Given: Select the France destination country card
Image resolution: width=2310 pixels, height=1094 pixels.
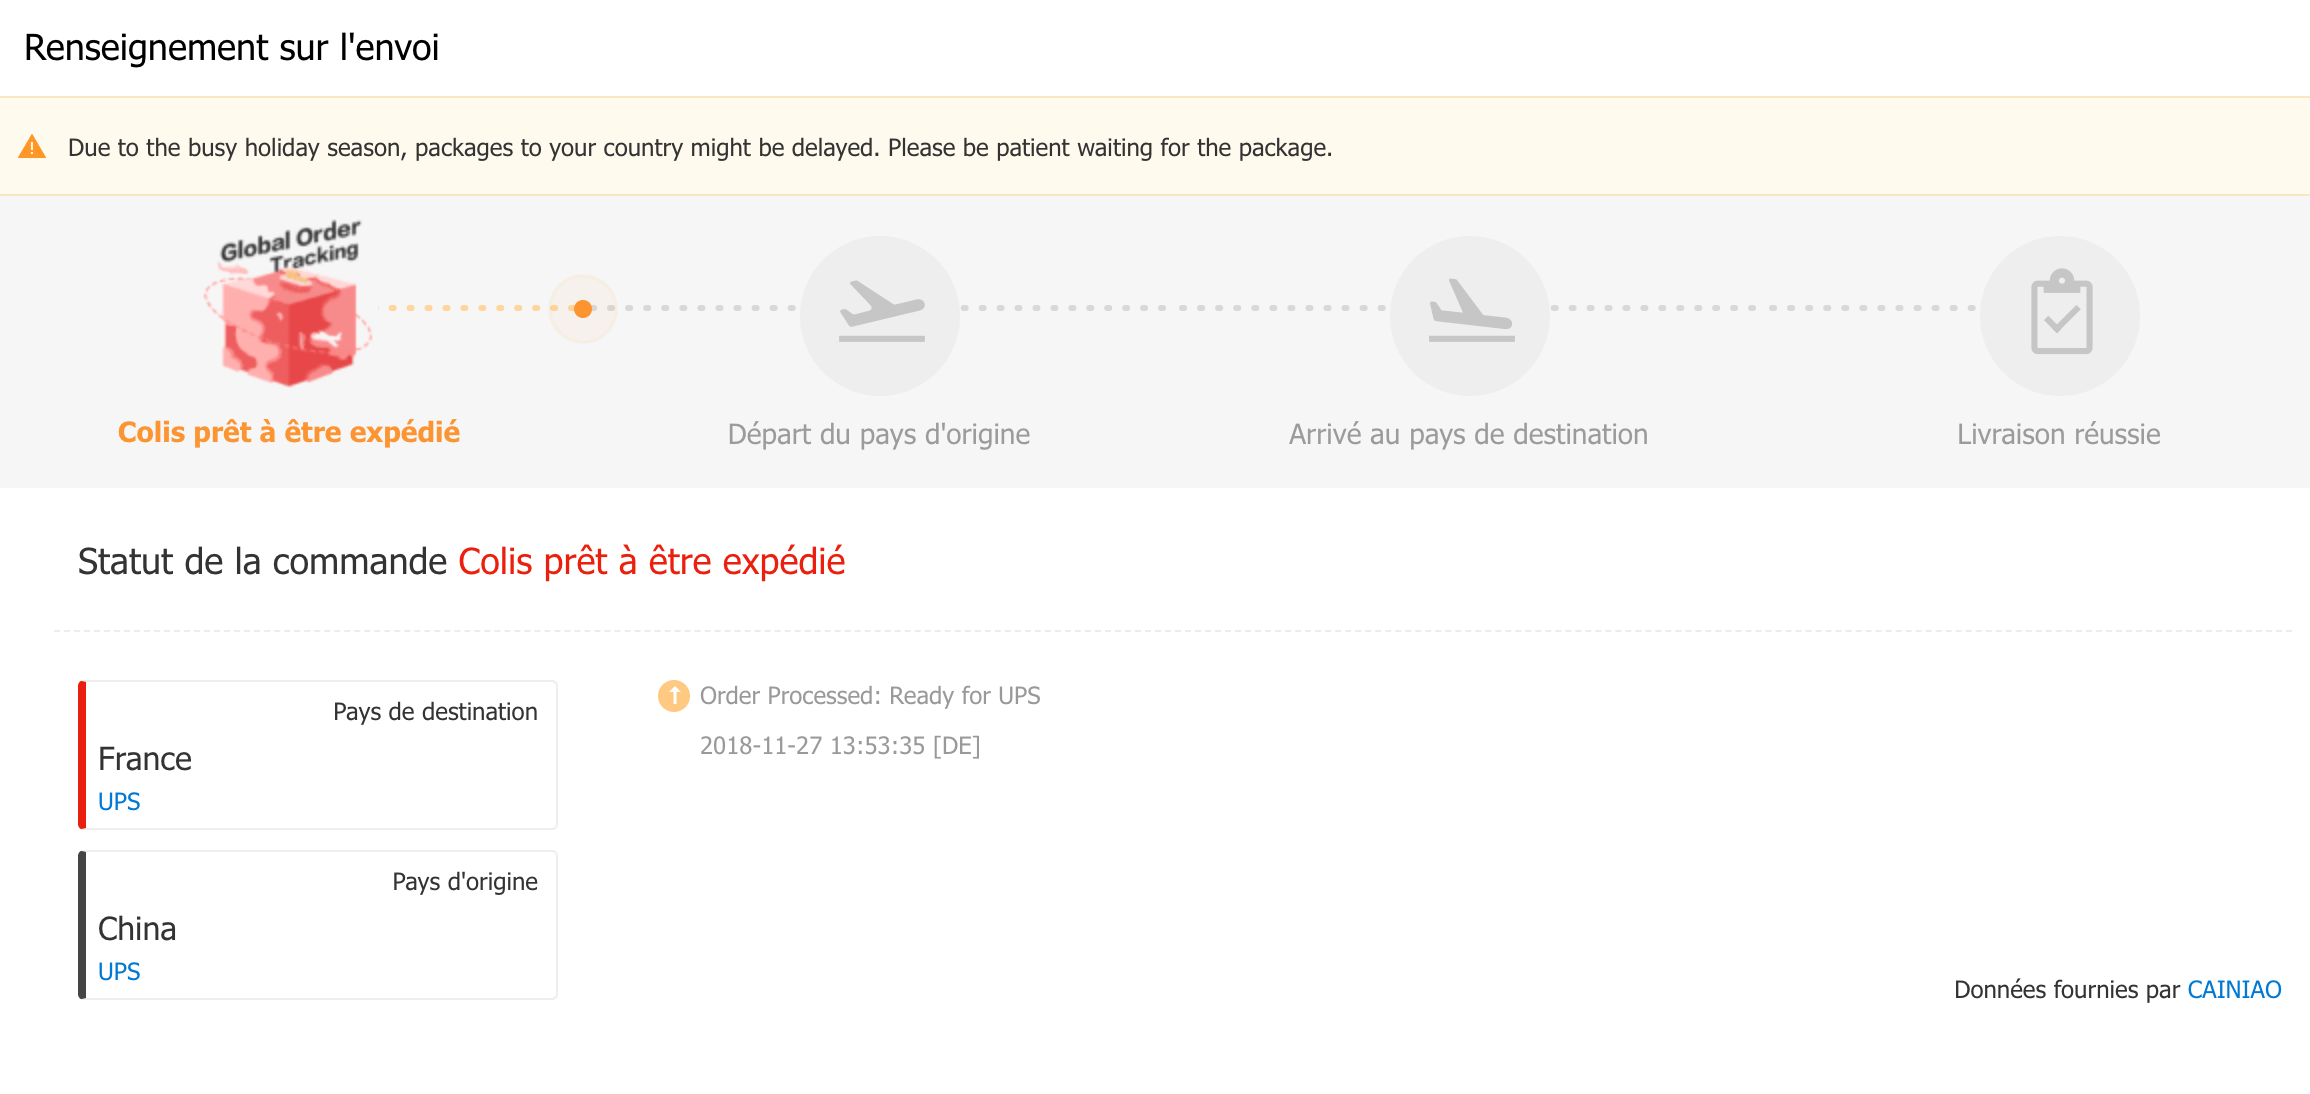Looking at the screenshot, I should [318, 755].
